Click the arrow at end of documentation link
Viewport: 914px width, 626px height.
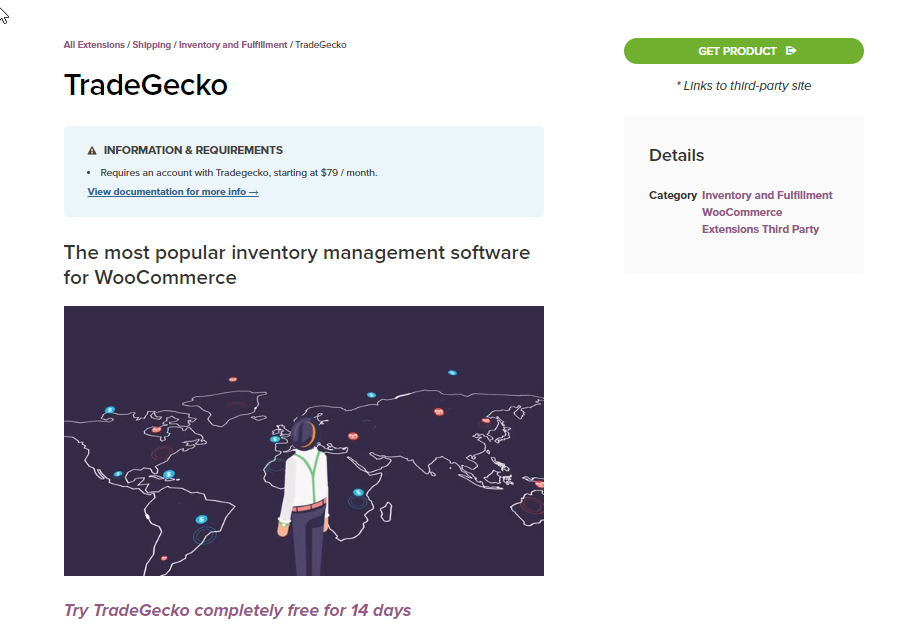[x=253, y=192]
